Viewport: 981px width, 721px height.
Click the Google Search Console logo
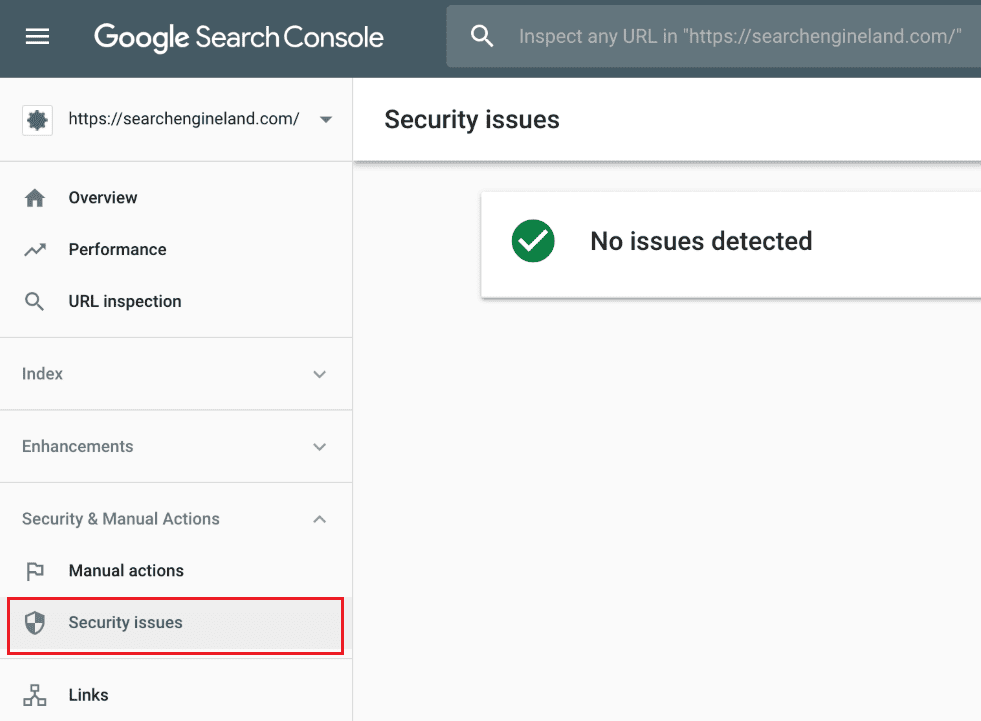click(238, 37)
